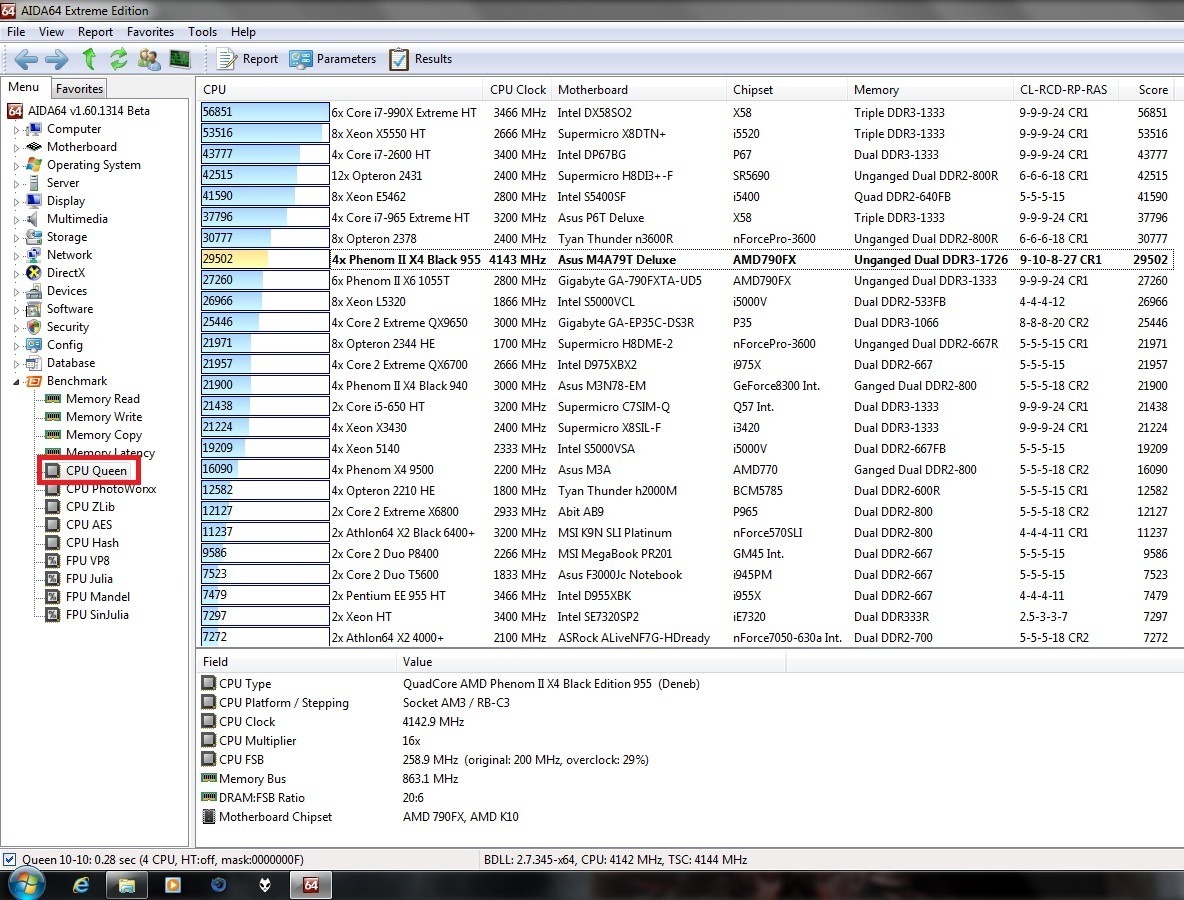Screen dimensions: 1184x900
Task: Select the FPU Julia benchmark
Action: pyautogui.click(x=89, y=579)
